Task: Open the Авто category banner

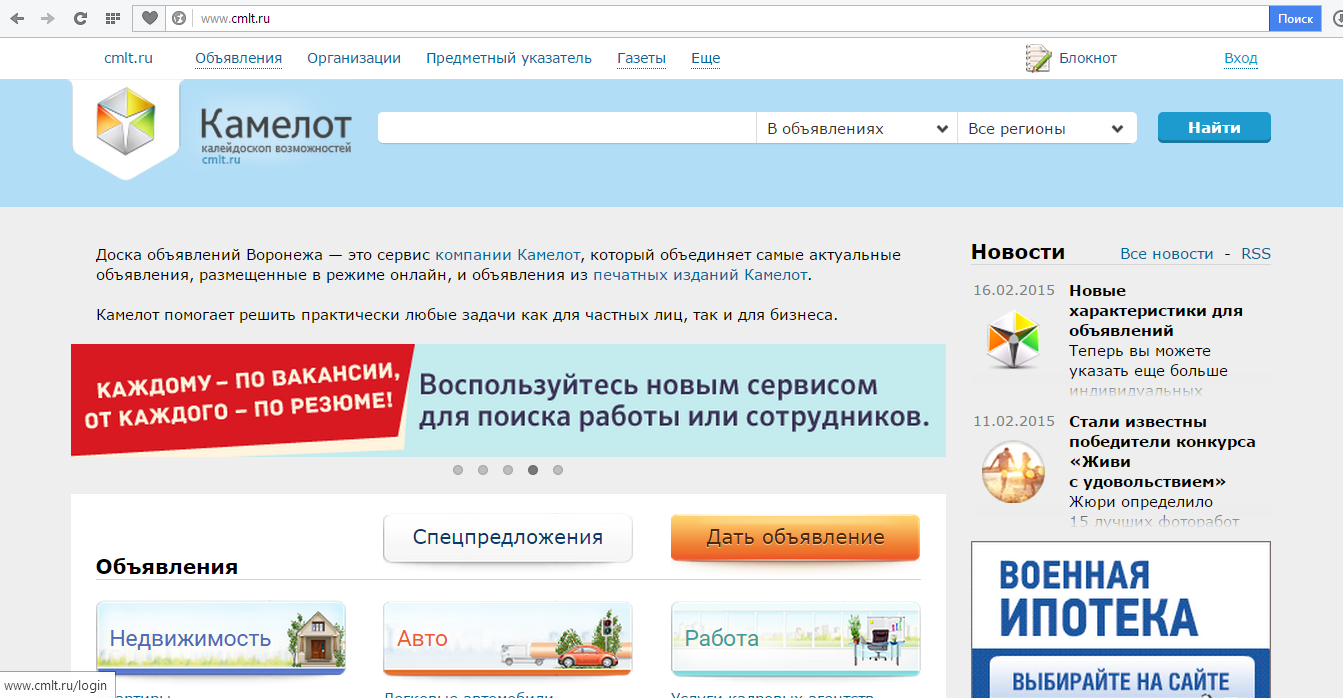Action: 508,638
